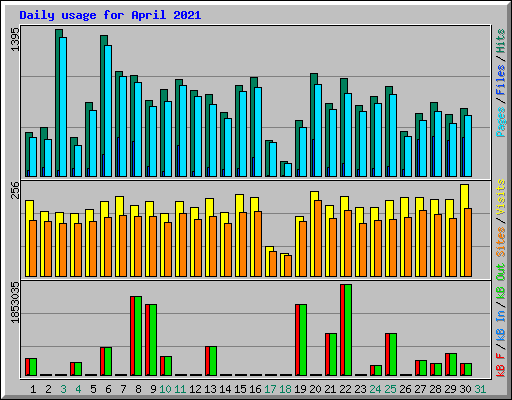
Task: Click the orange Sites bar for day 18
Action: point(288,266)
